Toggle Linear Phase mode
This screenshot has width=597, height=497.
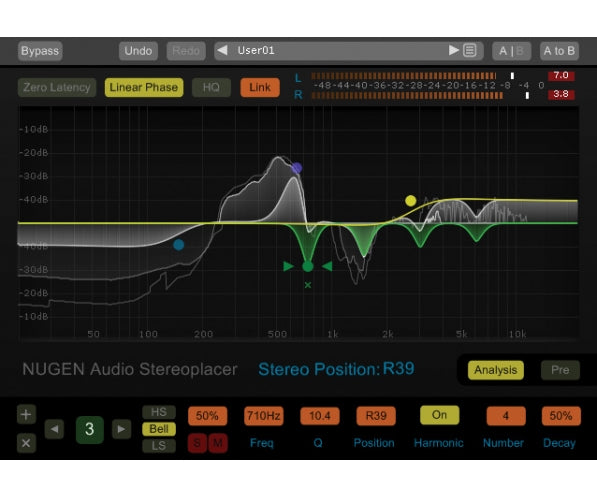coord(144,88)
